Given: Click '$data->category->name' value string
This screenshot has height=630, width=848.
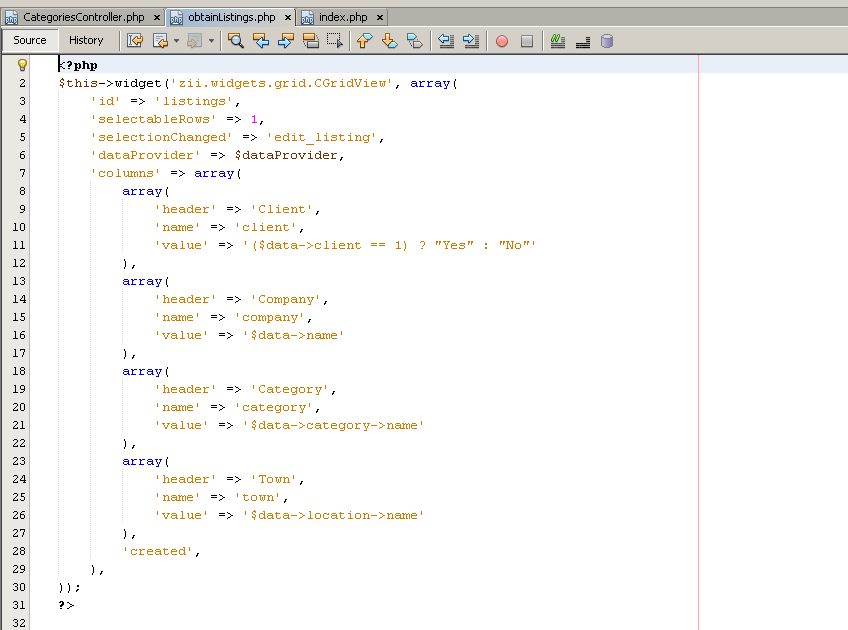Looking at the screenshot, I should (x=334, y=425).
